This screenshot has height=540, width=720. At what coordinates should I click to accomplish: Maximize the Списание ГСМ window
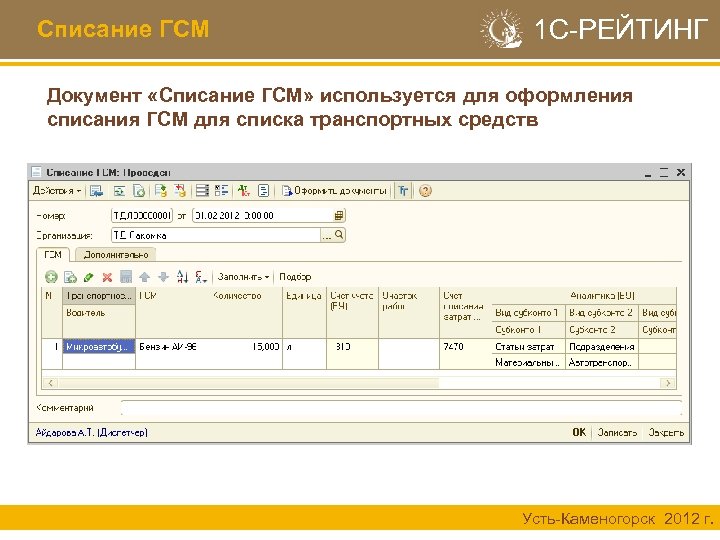tap(664, 173)
